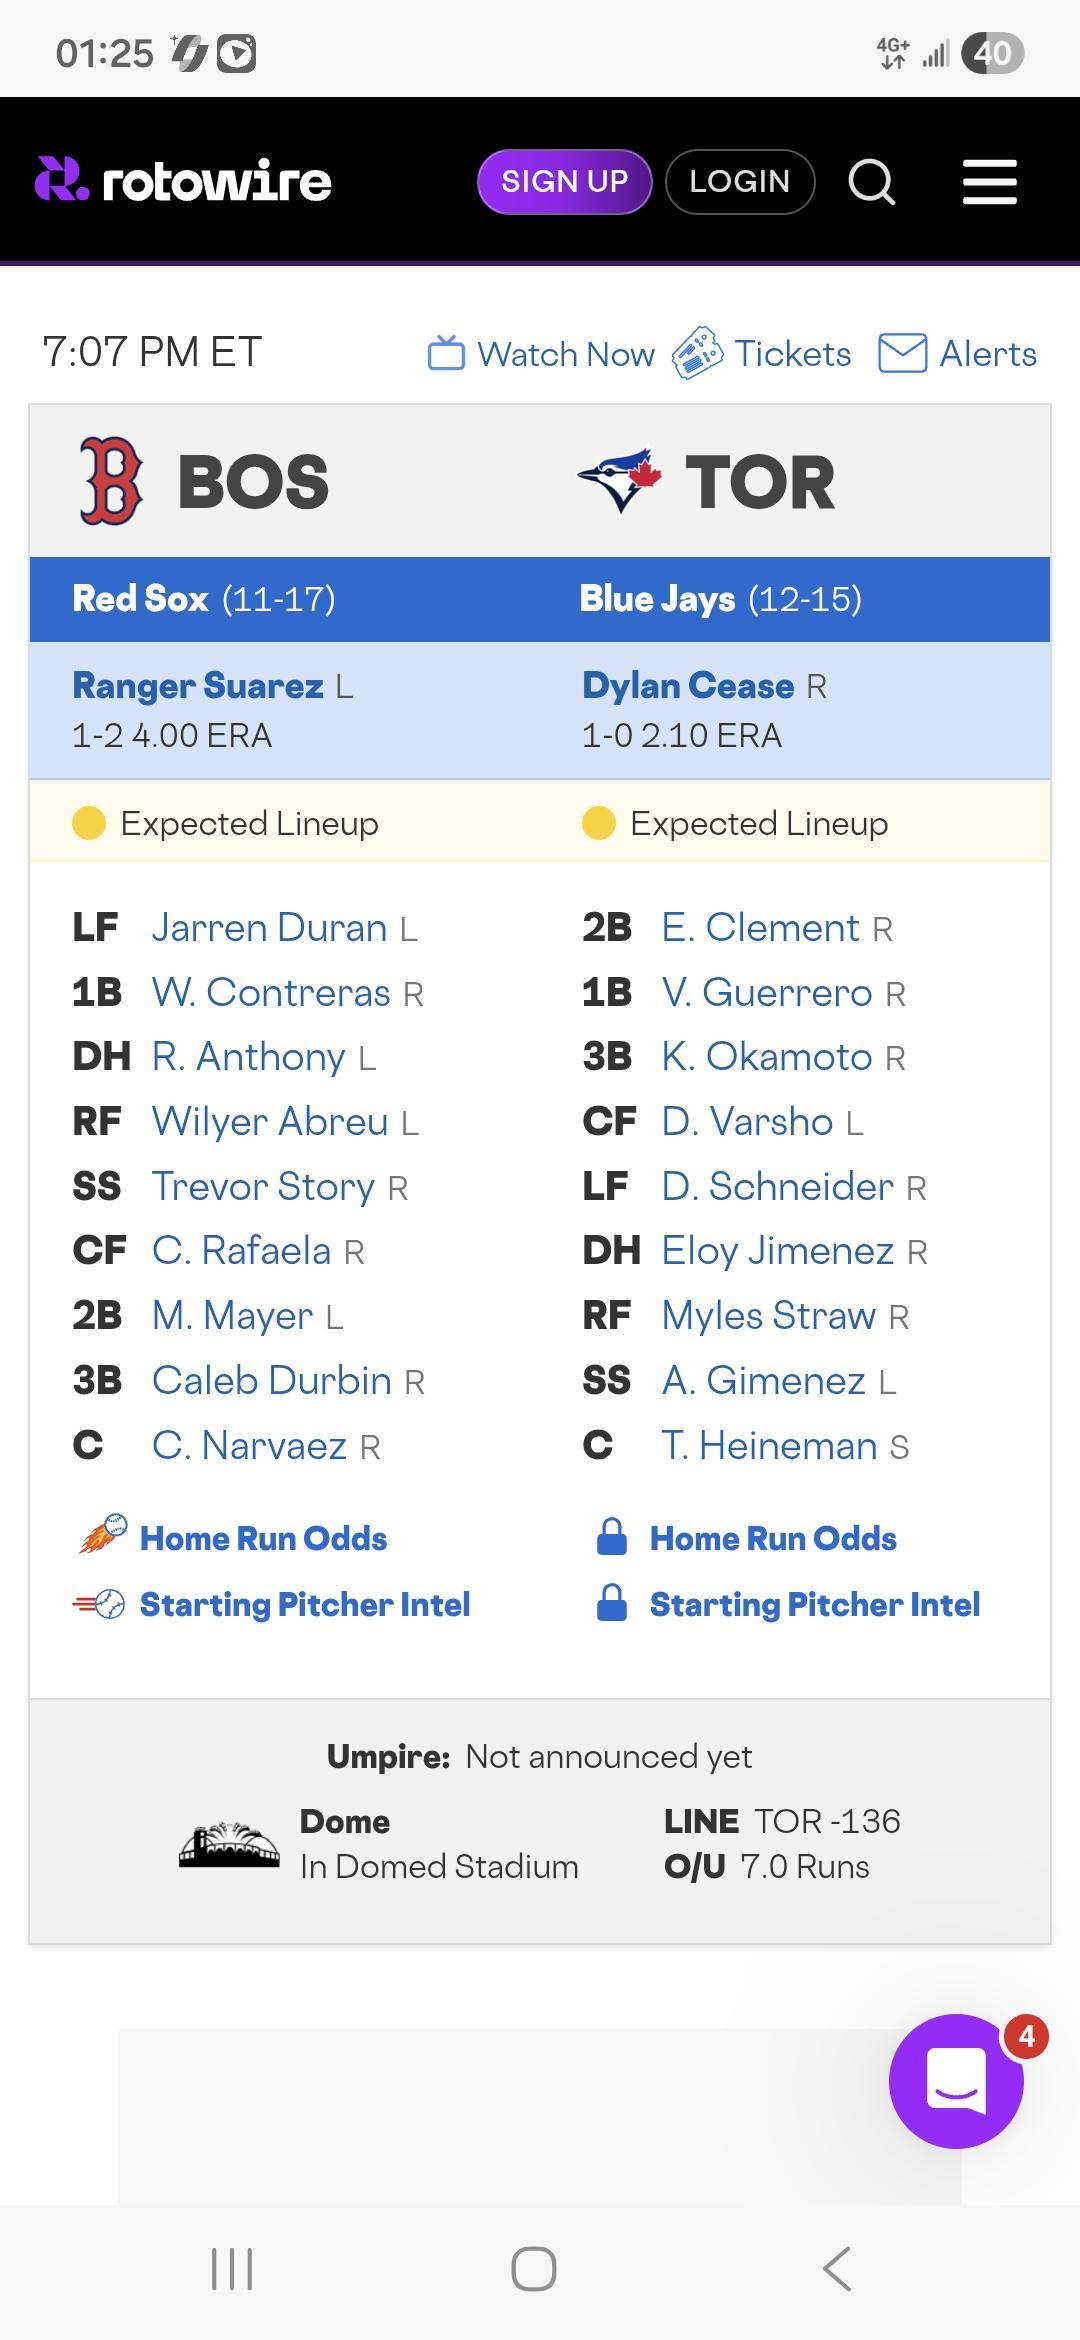
Task: Click the Watch Now TV icon
Action: pyautogui.click(x=446, y=354)
